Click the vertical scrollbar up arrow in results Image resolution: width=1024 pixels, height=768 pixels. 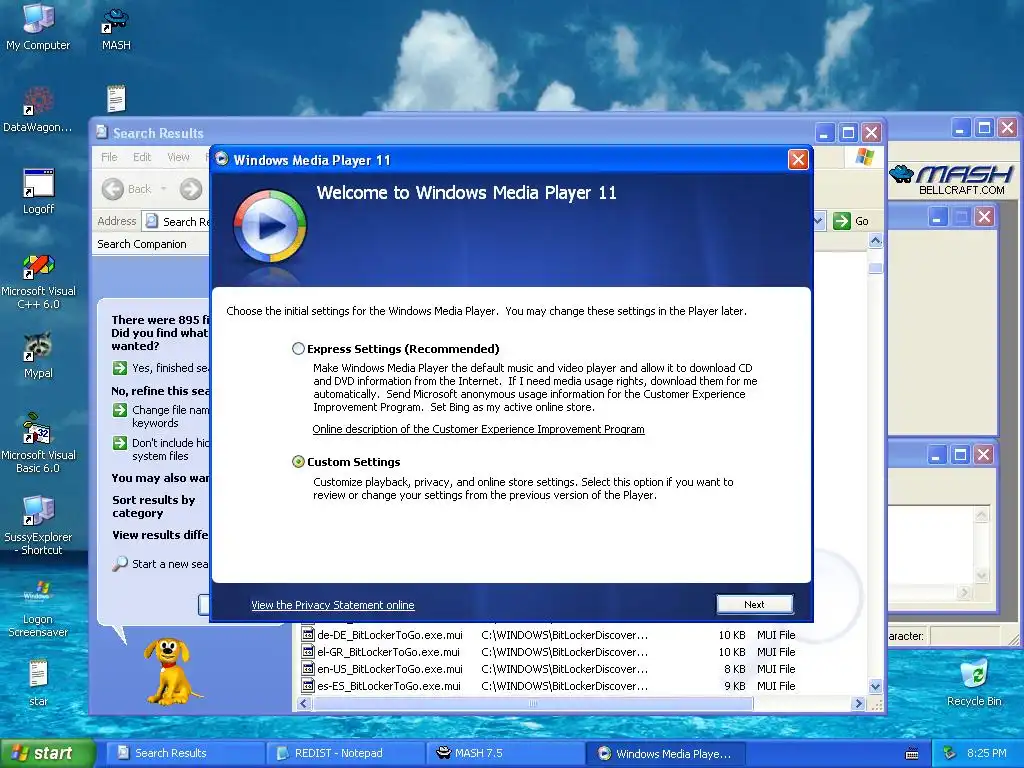pyautogui.click(x=876, y=241)
